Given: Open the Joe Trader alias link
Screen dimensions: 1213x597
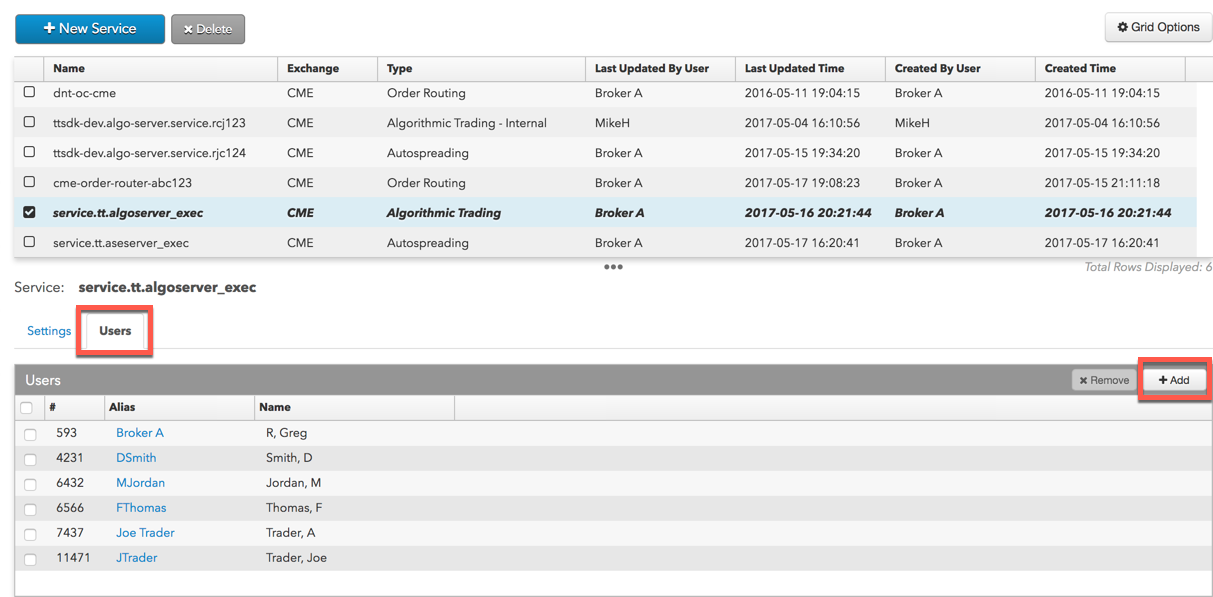Looking at the screenshot, I should click(x=145, y=533).
